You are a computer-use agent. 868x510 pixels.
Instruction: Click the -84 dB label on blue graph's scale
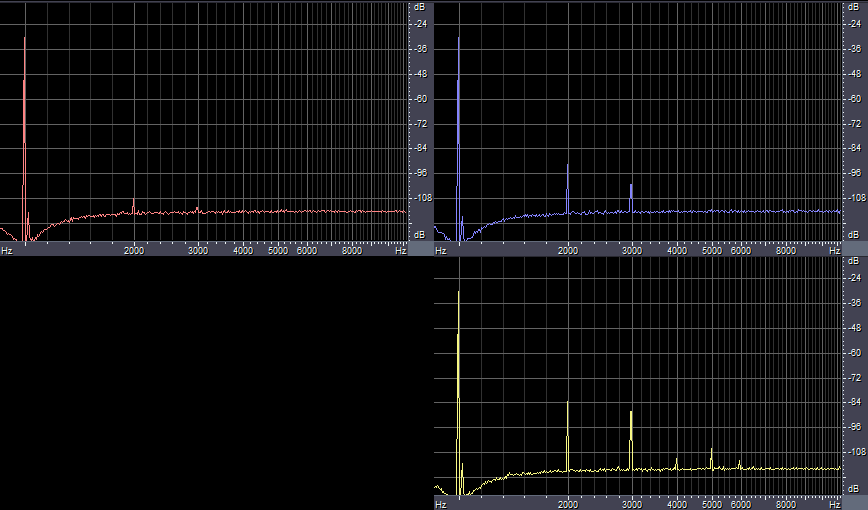[854, 148]
